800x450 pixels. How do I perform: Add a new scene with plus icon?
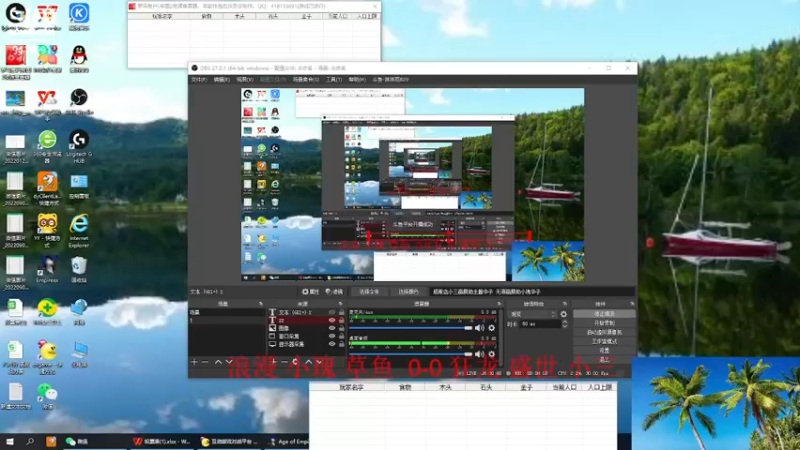pyautogui.click(x=194, y=362)
